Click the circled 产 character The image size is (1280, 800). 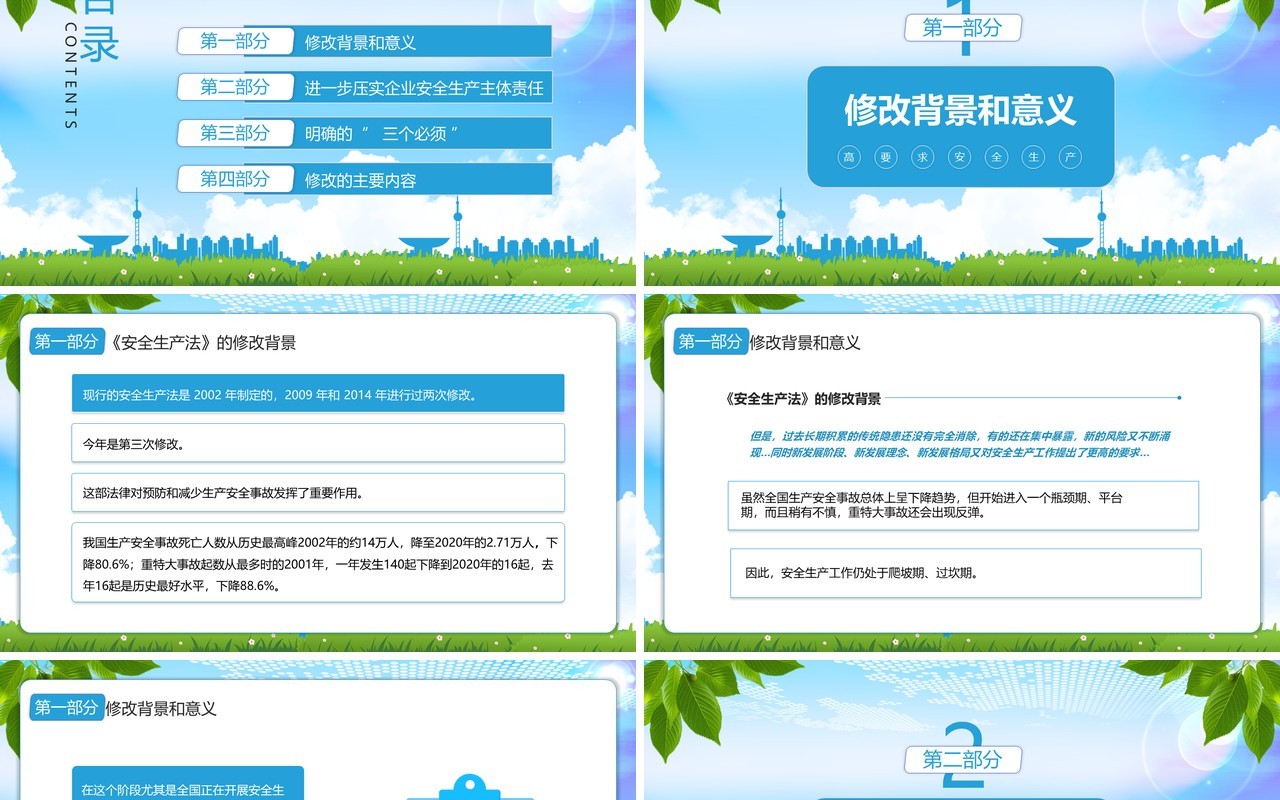pos(1070,157)
